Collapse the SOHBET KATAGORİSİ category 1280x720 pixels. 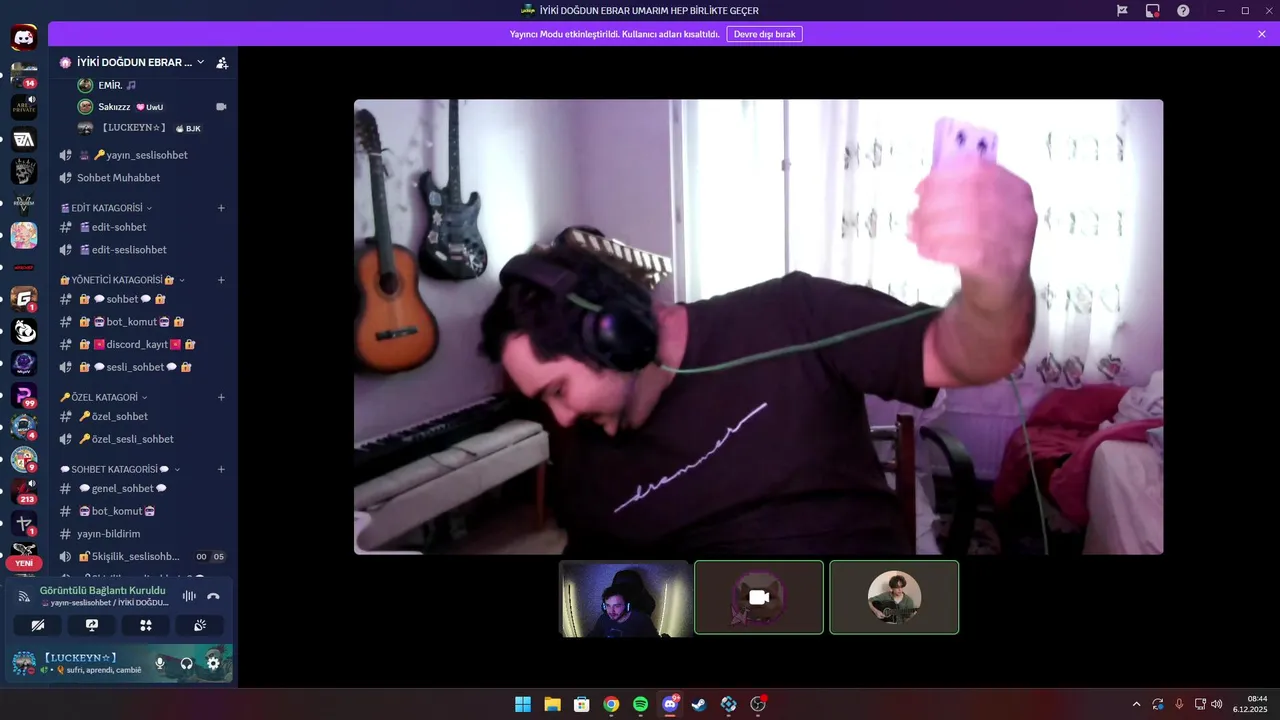177,469
